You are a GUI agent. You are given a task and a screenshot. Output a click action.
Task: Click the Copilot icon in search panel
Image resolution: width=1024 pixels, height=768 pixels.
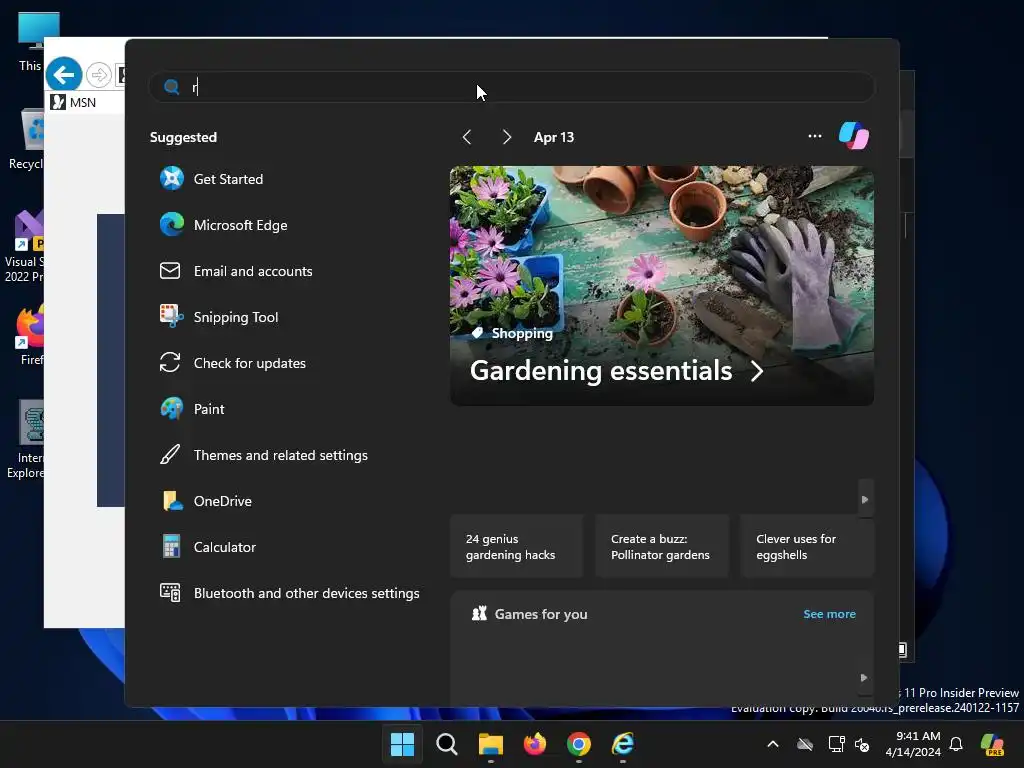[854, 136]
